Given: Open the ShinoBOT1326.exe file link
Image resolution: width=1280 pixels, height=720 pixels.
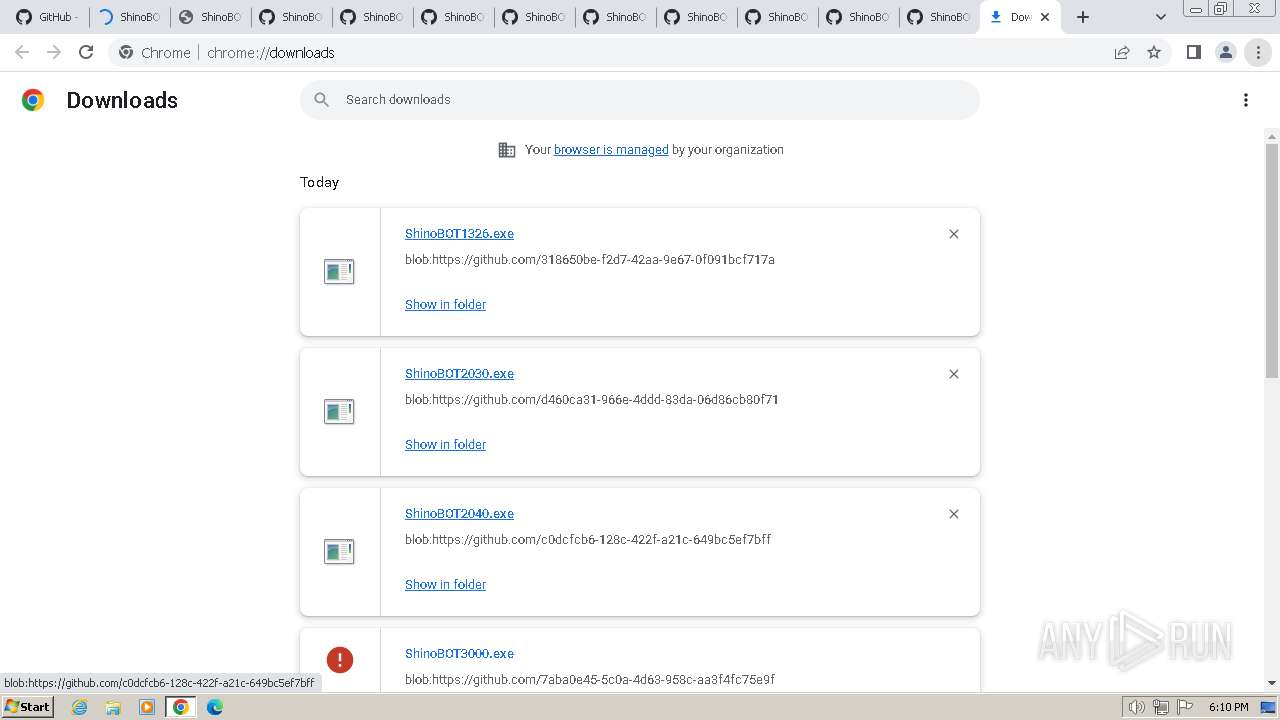Looking at the screenshot, I should click(x=459, y=234).
